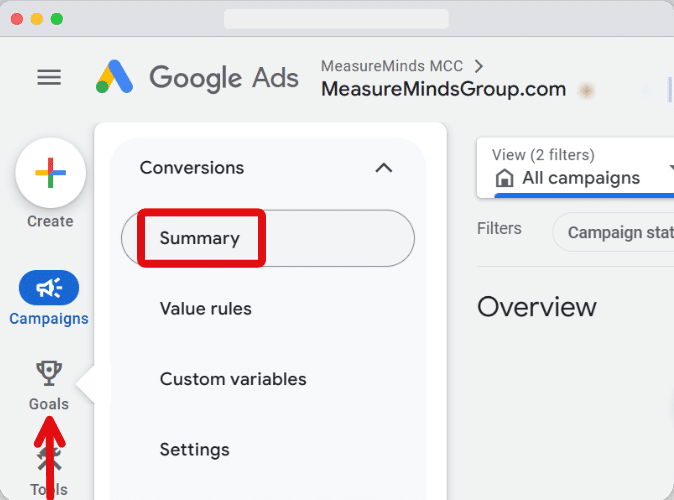Viewport: 674px width, 500px height.
Task: Click the orange account status dot
Action: pos(585,91)
